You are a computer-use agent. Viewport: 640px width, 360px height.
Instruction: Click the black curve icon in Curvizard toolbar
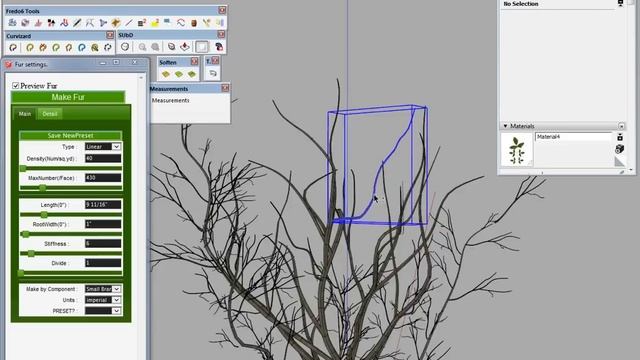pos(13,47)
